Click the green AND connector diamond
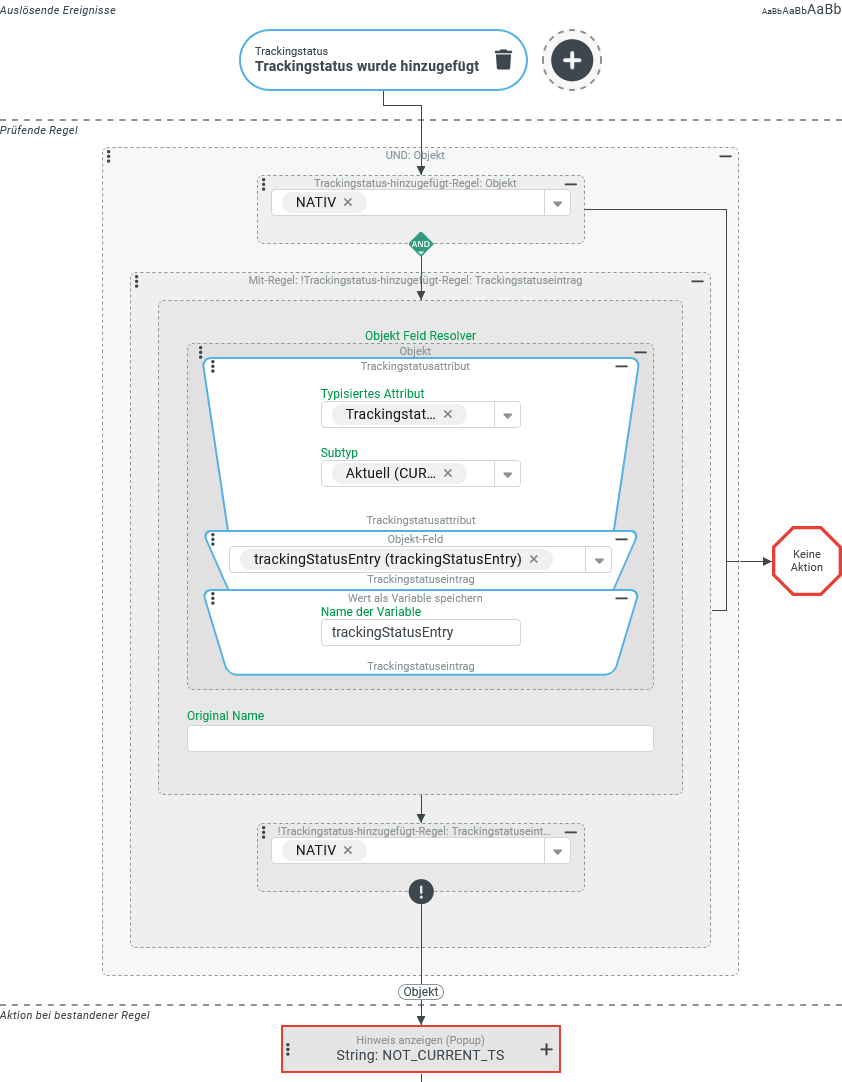Screen dimensions: 842x1082 coord(421,244)
